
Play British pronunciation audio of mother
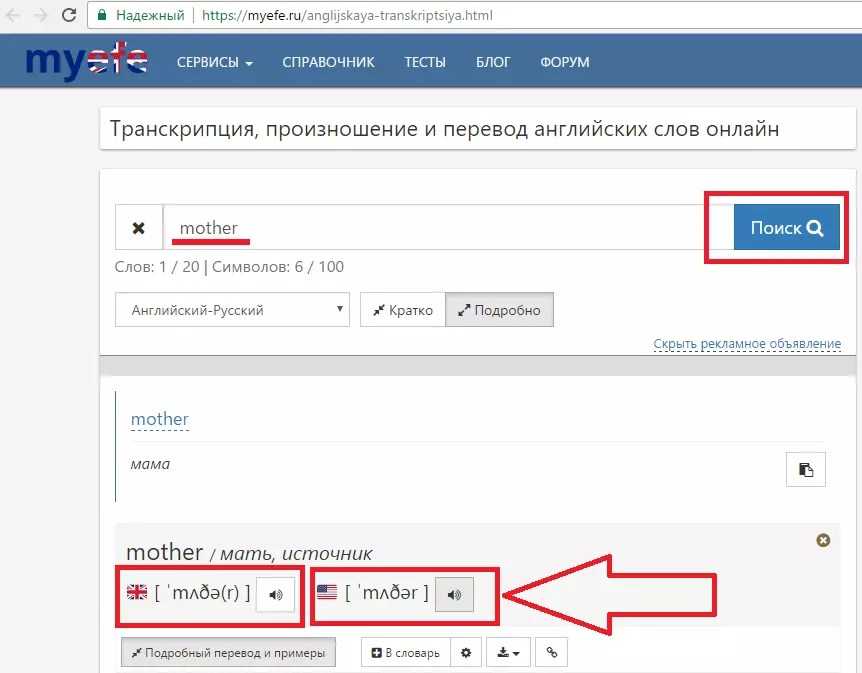[275, 595]
